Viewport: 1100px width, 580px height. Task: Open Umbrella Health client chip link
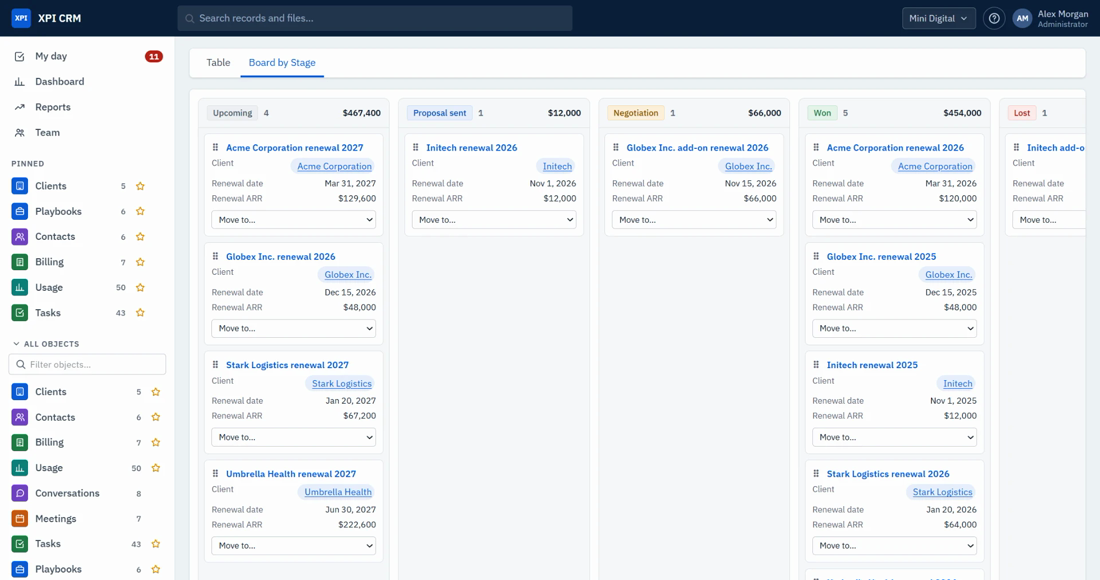coord(337,492)
